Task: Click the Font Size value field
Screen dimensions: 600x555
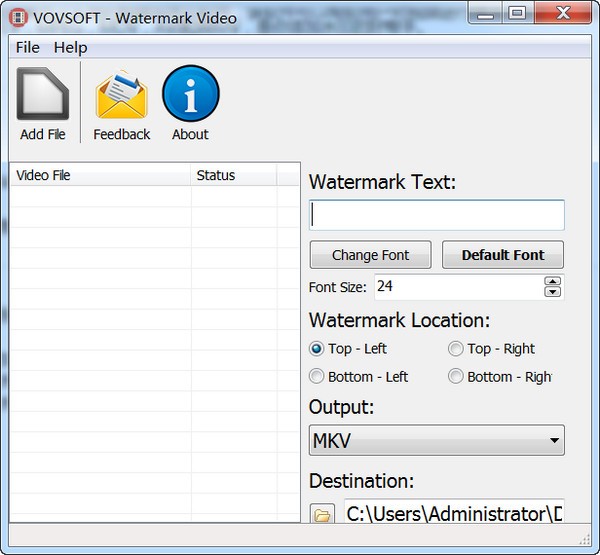Action: click(x=459, y=287)
